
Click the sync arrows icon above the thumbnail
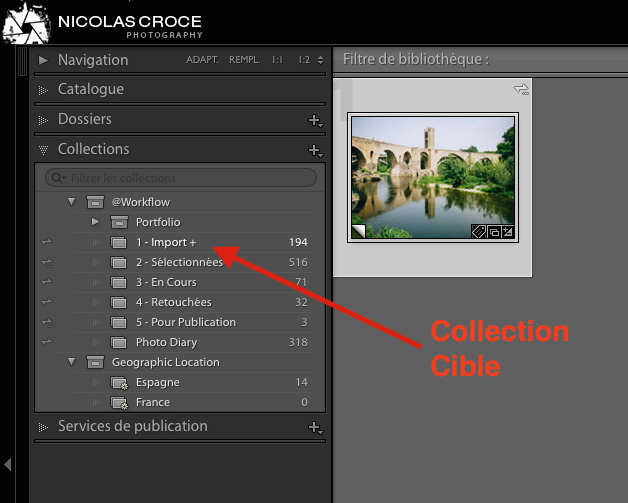pyautogui.click(x=521, y=90)
